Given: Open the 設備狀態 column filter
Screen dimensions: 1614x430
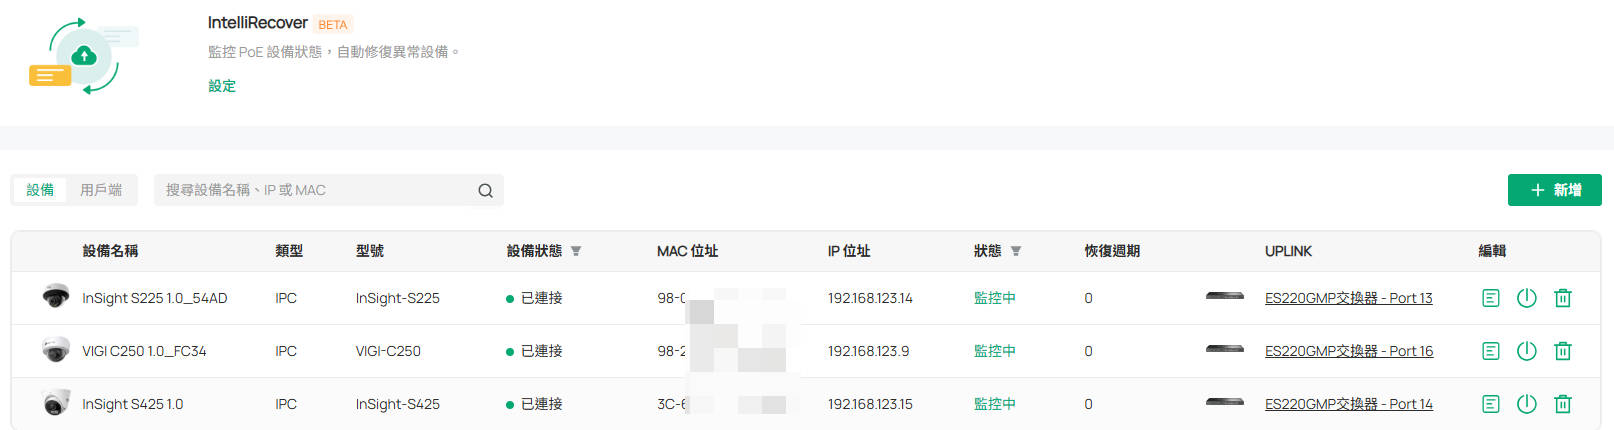Looking at the screenshot, I should pos(576,251).
